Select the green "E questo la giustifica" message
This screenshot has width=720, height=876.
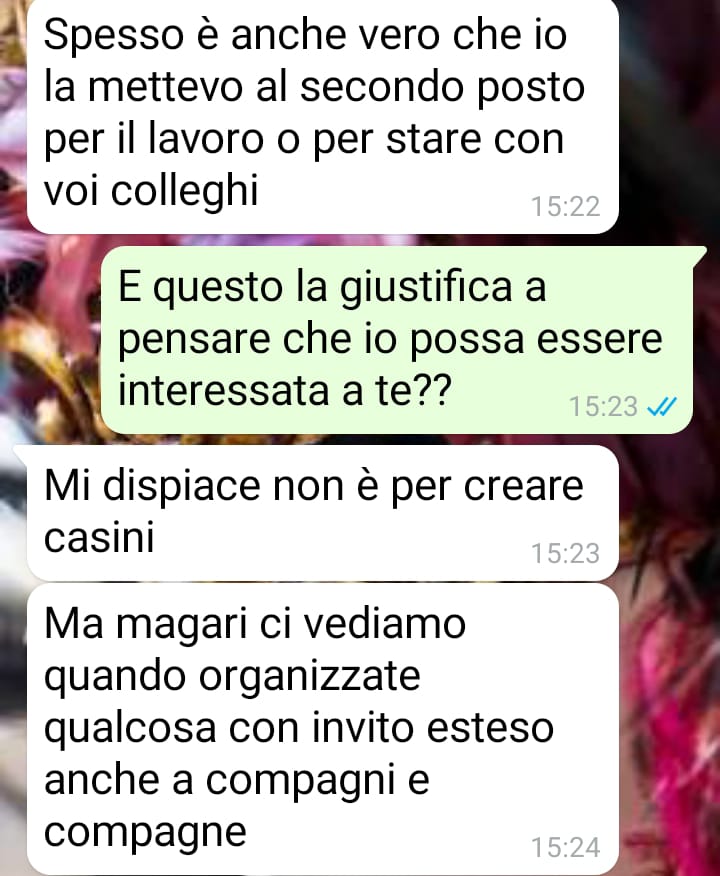coord(398,340)
